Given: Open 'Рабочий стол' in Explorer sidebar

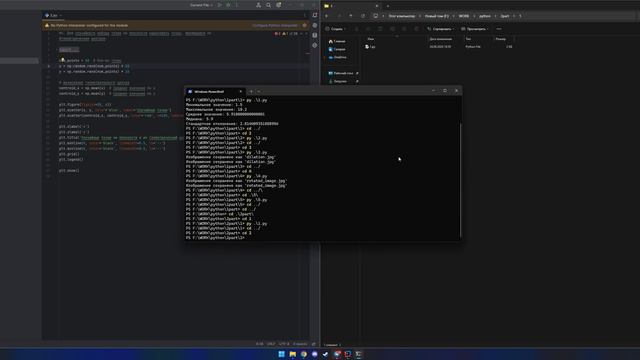Looking at the screenshot, I should pos(341,73).
